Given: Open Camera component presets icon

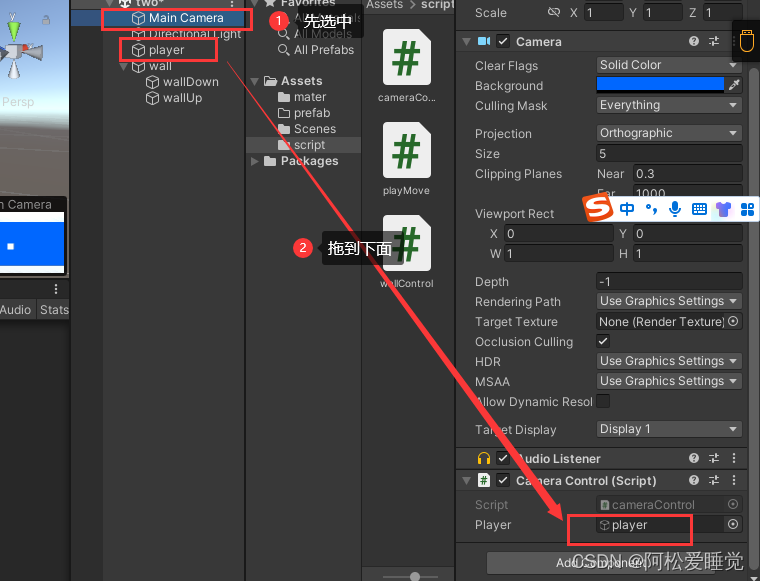Looking at the screenshot, I should pyautogui.click(x=714, y=41).
